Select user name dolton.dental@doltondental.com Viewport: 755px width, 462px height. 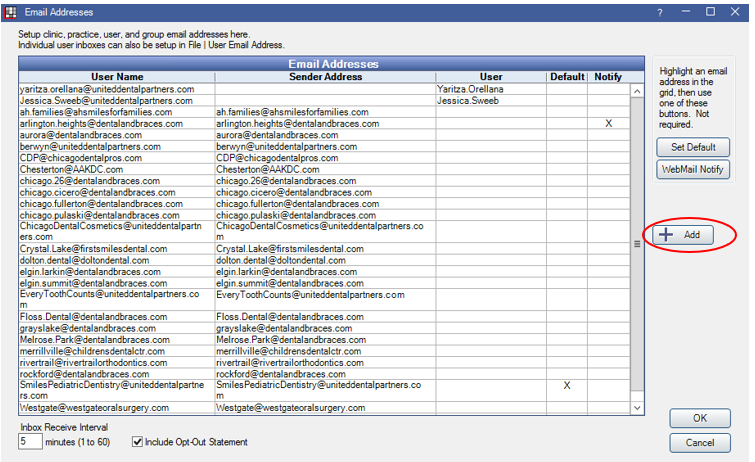coord(84,261)
